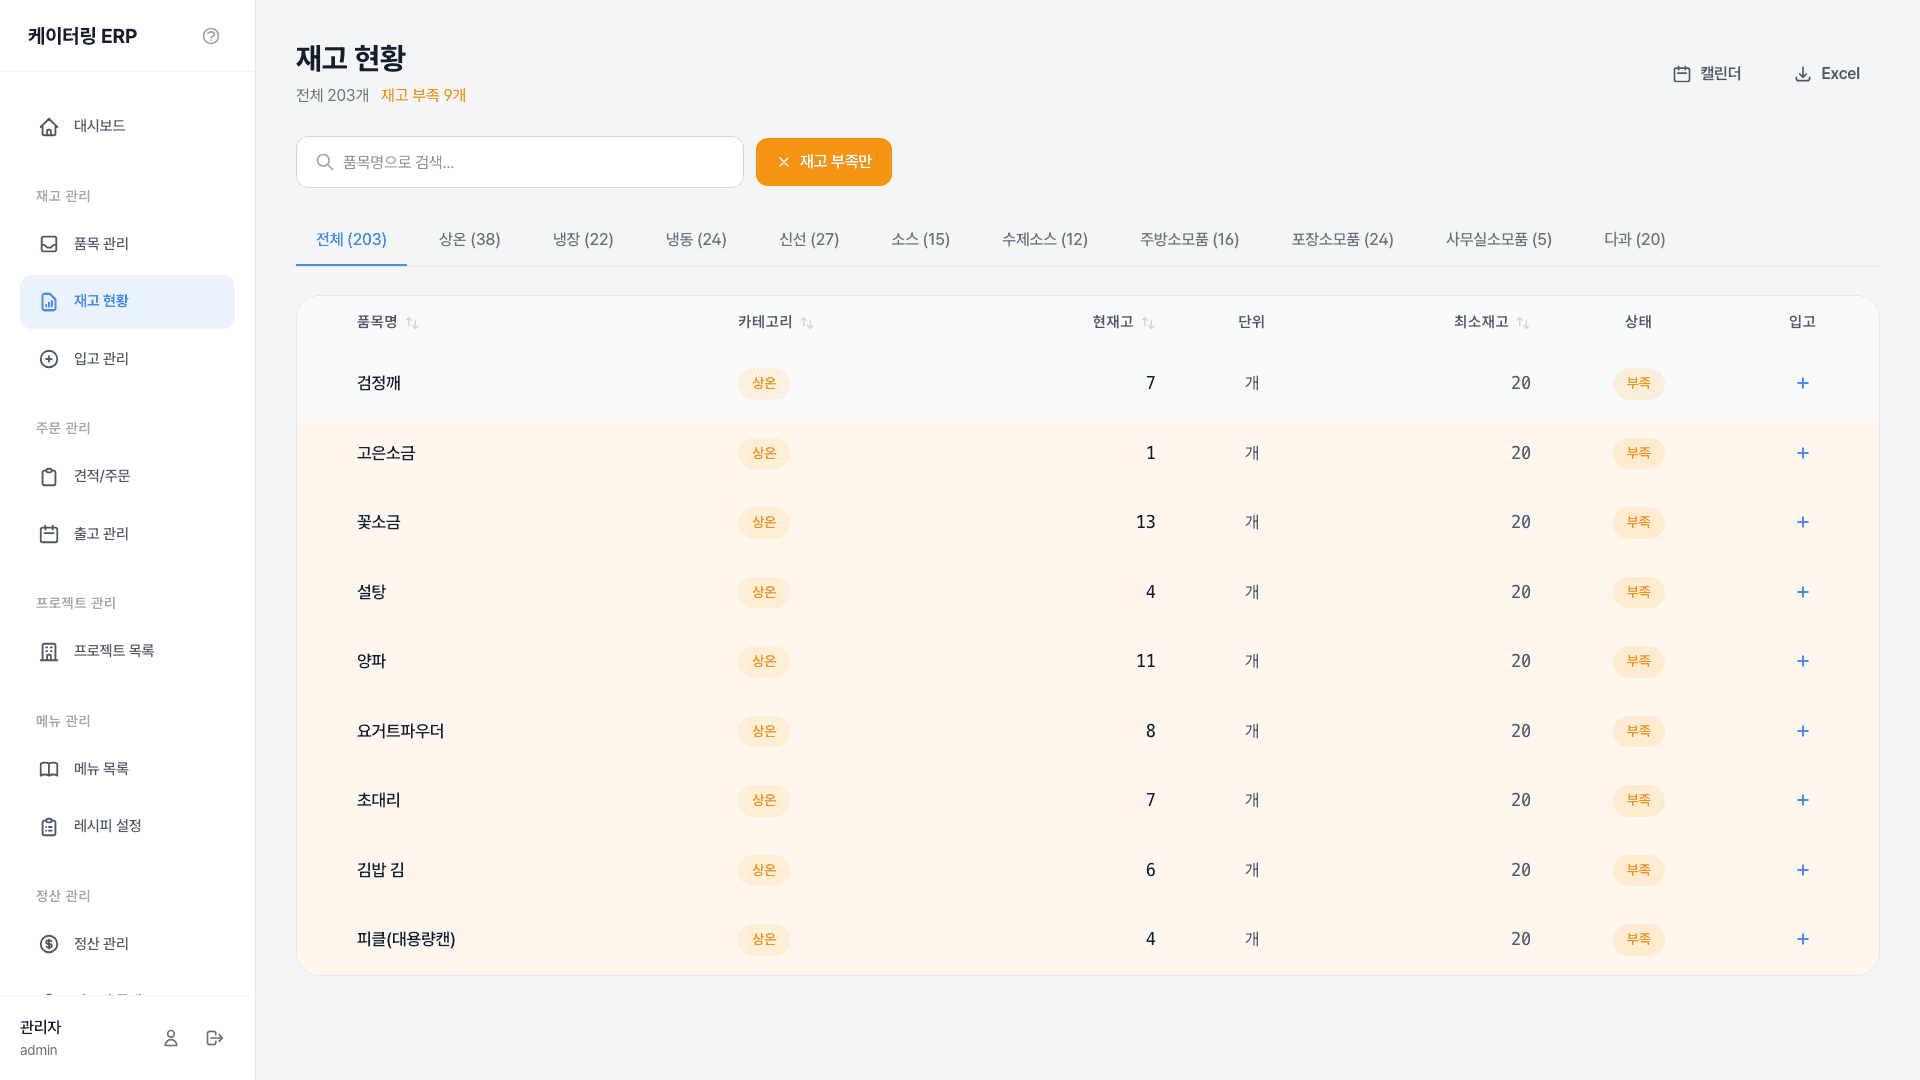Switch to the 수제소스 (12) tab
The height and width of the screenshot is (1080, 1920).
pyautogui.click(x=1045, y=240)
